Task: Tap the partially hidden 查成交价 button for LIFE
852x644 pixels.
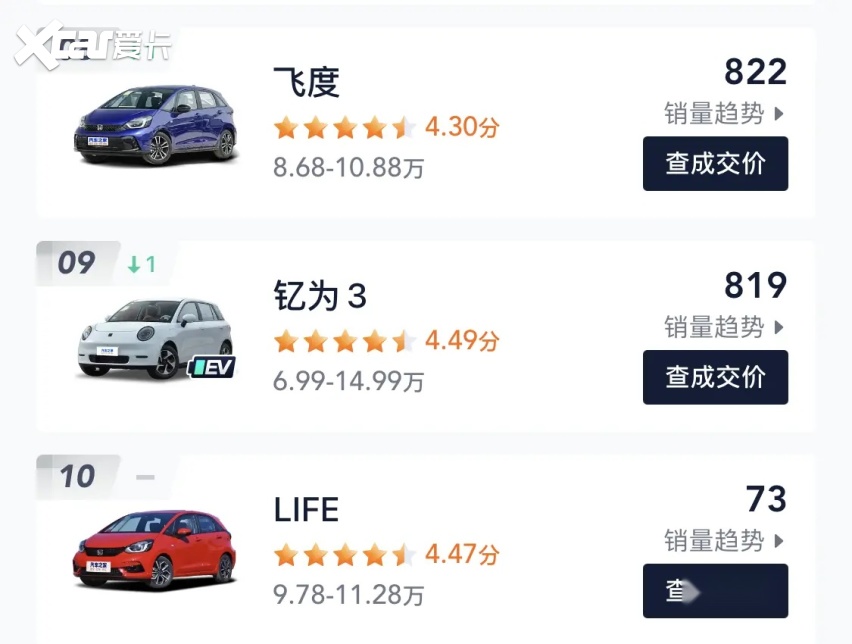Action: 714,591
